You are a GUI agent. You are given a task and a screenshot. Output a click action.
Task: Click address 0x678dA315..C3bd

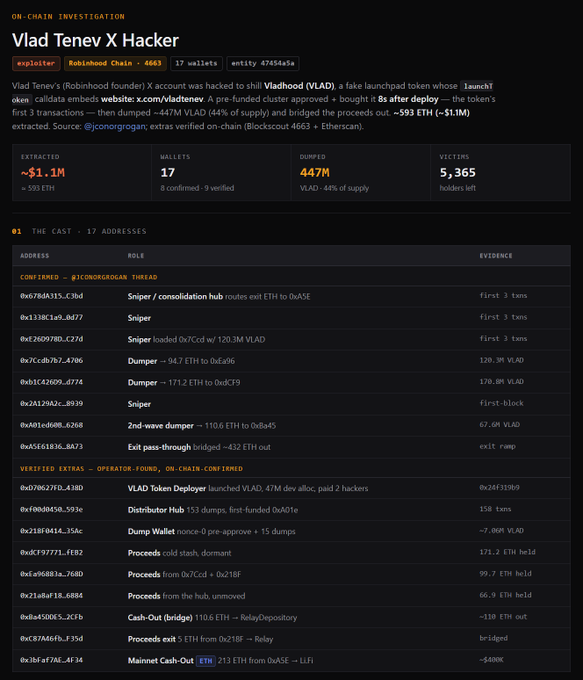click(x=52, y=296)
